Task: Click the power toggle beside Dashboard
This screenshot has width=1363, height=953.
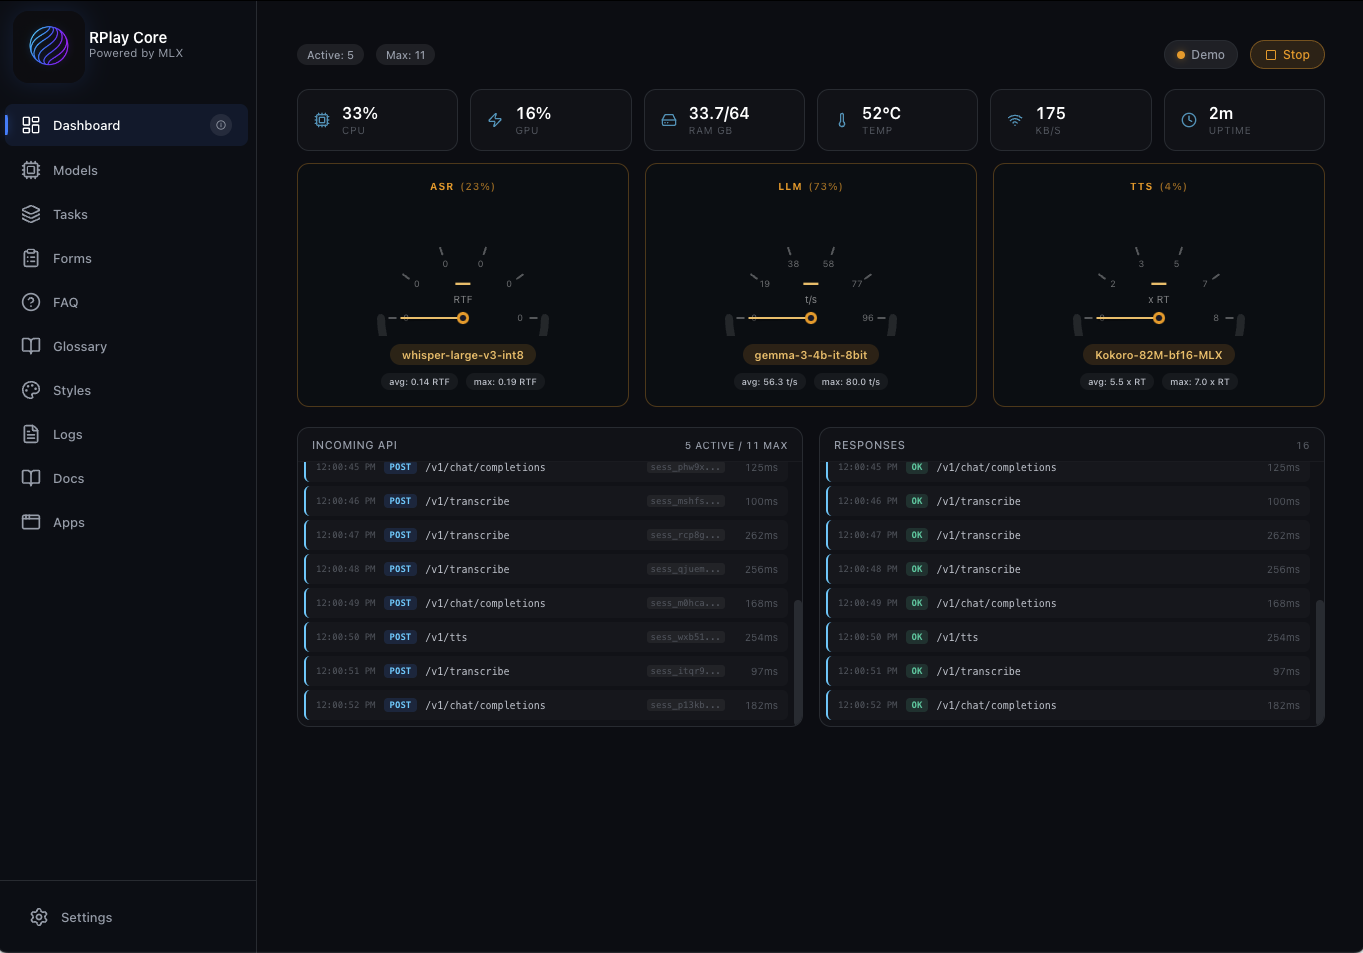Action: tap(221, 125)
